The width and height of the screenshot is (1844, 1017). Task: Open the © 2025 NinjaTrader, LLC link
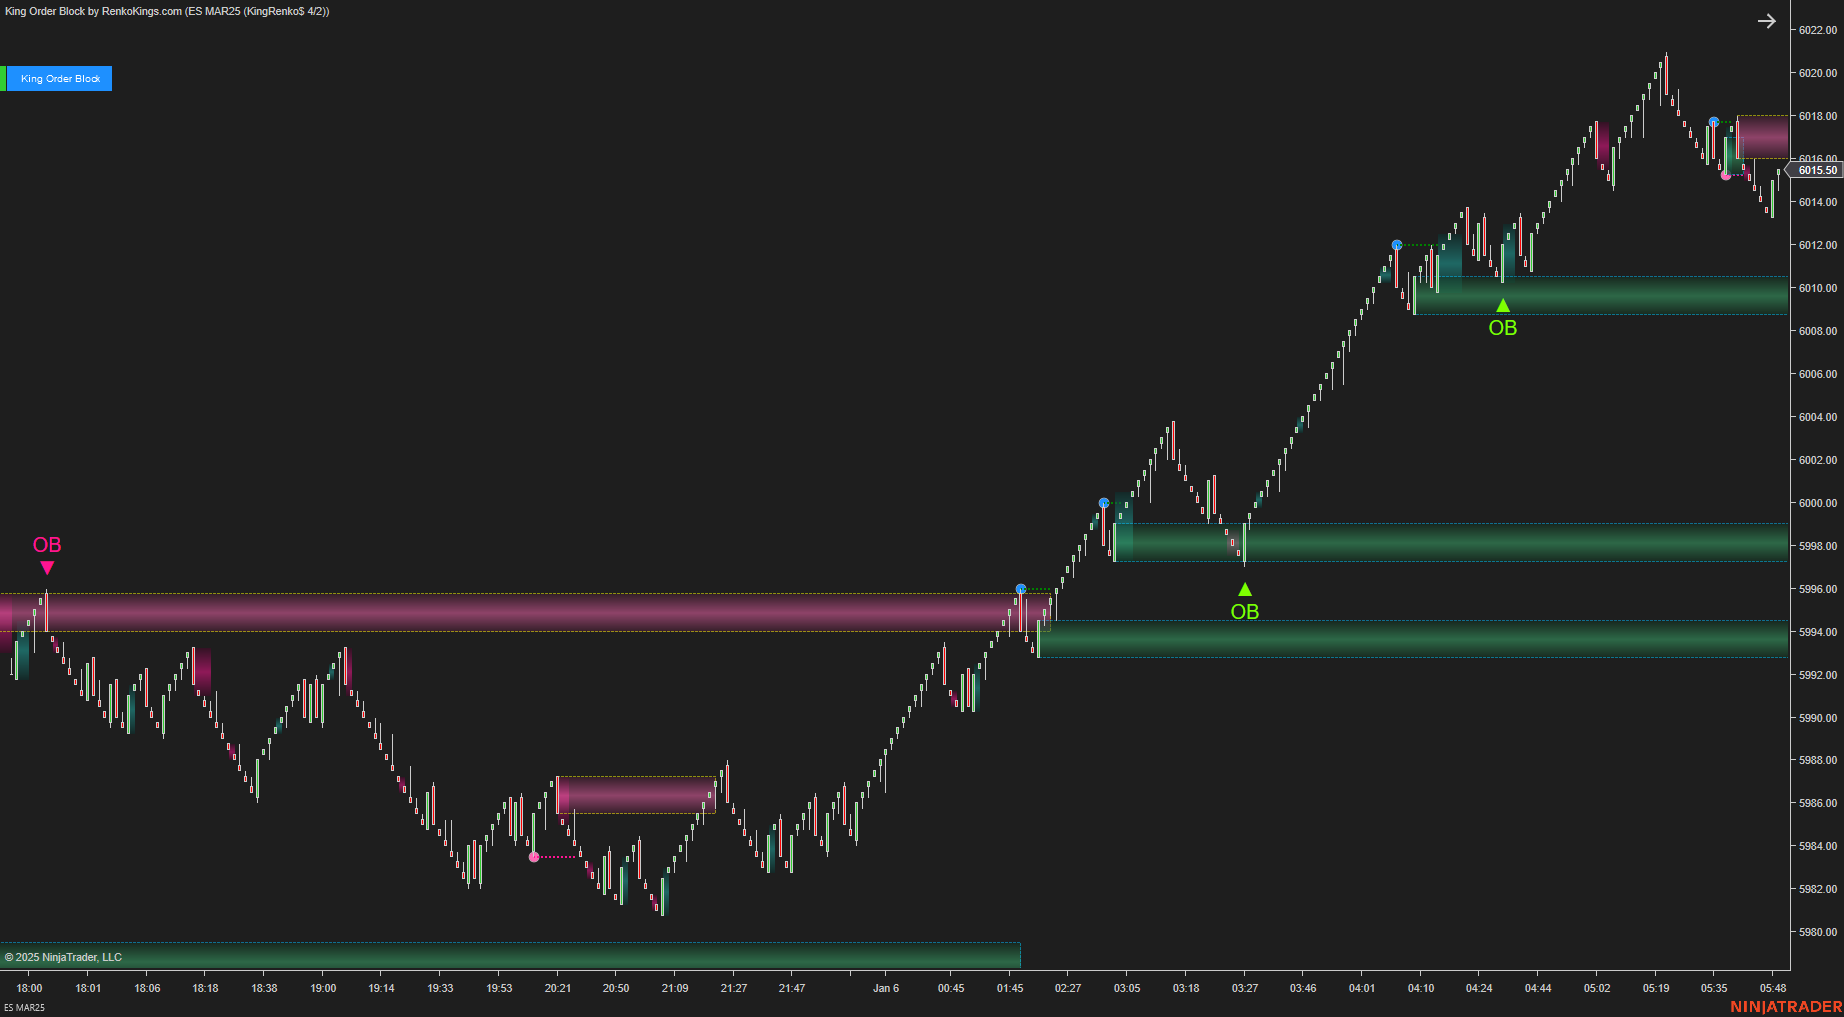click(x=63, y=957)
